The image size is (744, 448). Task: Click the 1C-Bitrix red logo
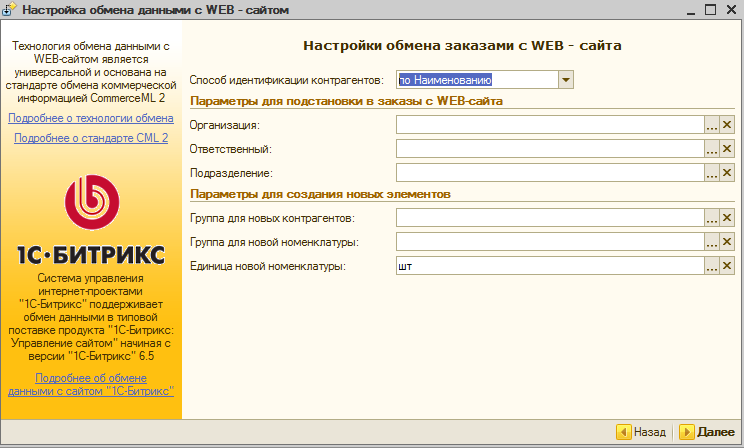click(92, 202)
